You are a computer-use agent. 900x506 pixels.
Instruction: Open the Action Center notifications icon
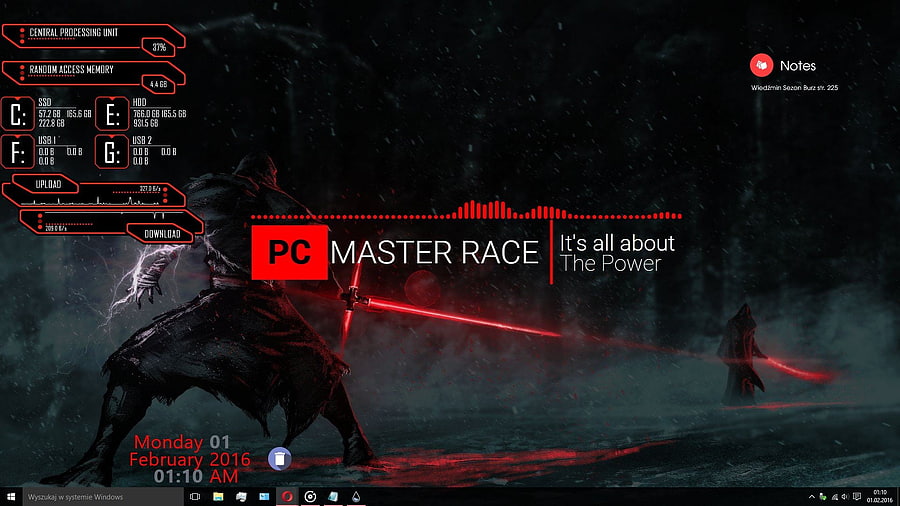click(857, 497)
